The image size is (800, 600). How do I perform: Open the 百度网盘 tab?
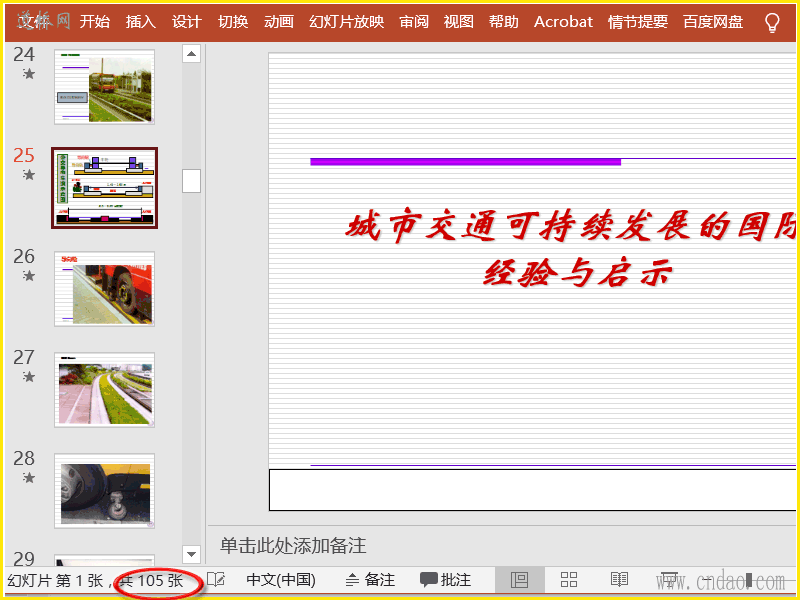pyautogui.click(x=713, y=22)
